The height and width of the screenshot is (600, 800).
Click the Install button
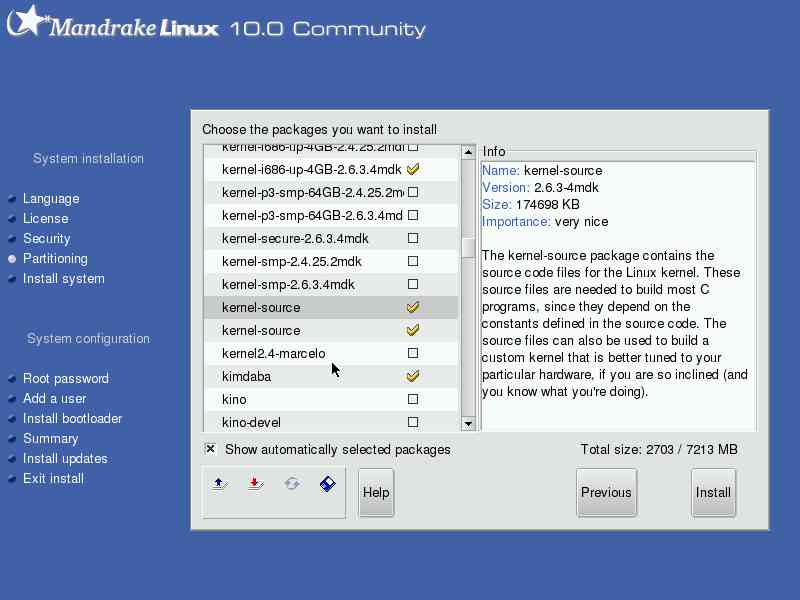[713, 492]
